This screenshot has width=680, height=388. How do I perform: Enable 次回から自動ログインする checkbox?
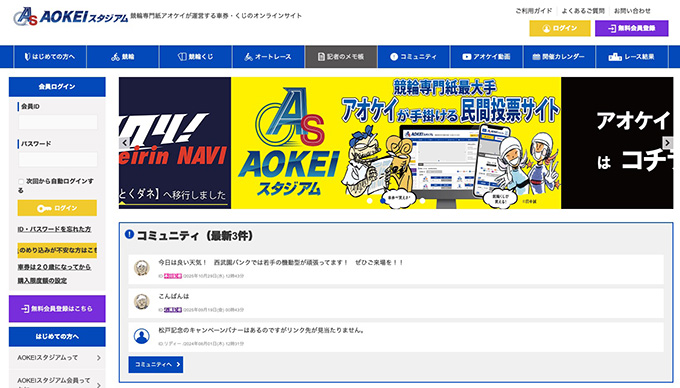(x=21, y=181)
